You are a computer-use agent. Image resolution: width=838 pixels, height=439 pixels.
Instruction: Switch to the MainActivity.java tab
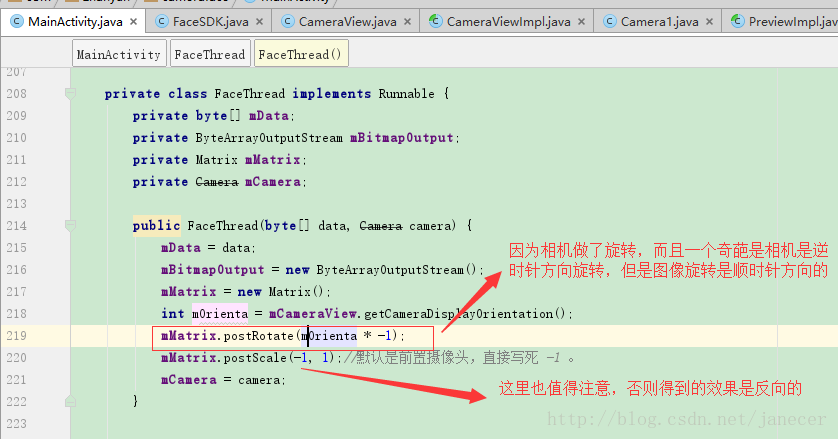(74, 22)
